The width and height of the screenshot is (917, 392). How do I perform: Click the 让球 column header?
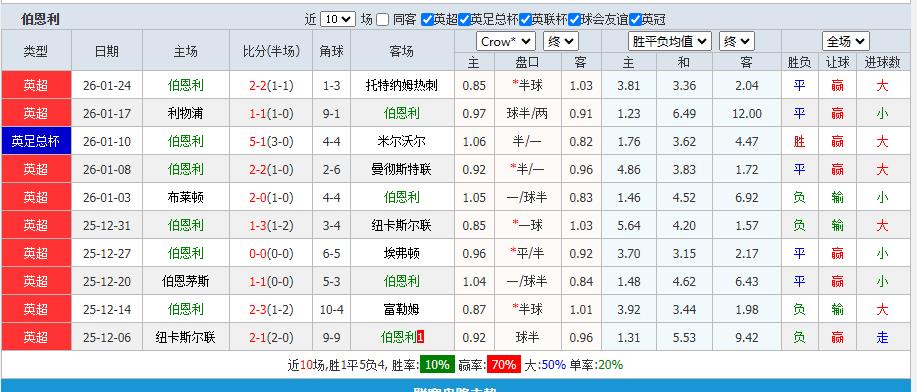pyautogui.click(x=837, y=62)
